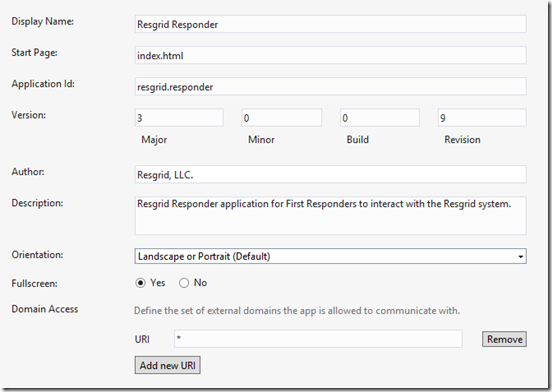Click the Description text area

pos(330,215)
